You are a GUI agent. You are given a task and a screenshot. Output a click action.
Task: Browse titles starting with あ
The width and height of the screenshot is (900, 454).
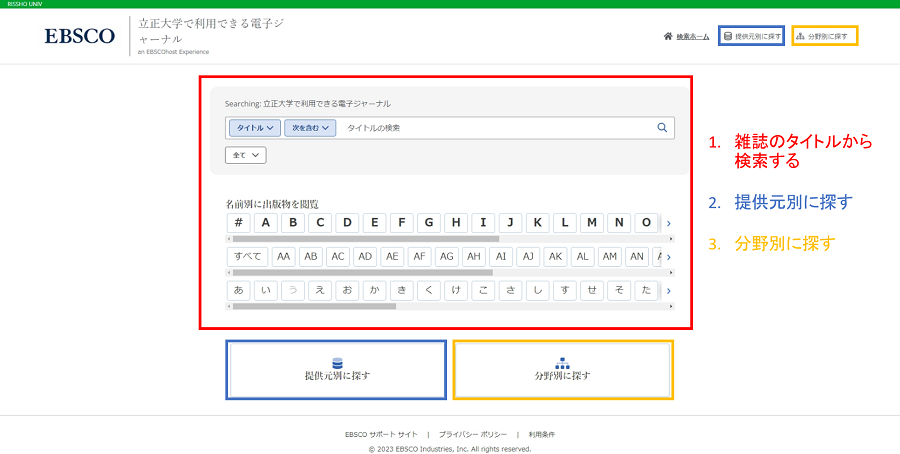pos(238,290)
